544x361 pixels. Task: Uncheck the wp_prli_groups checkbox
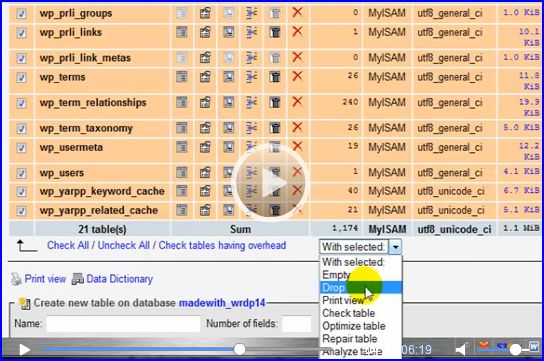[22, 14]
